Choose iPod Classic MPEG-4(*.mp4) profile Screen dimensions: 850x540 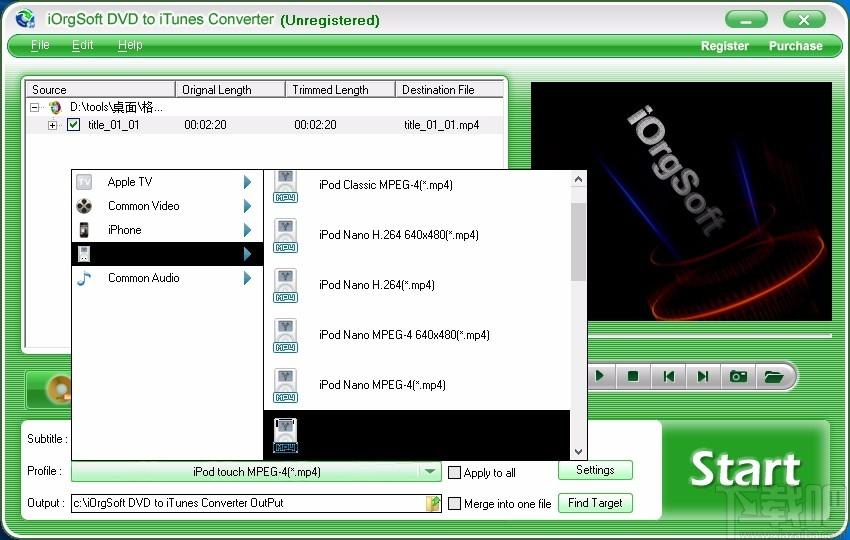tap(417, 185)
